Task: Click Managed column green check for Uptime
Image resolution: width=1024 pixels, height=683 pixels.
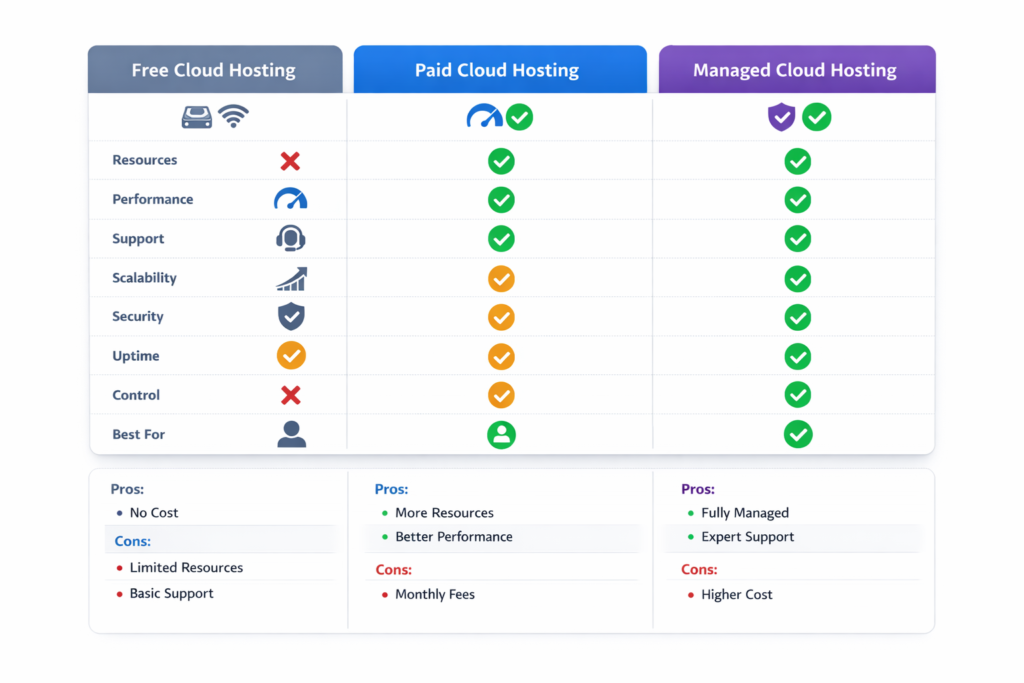Action: [x=797, y=357]
